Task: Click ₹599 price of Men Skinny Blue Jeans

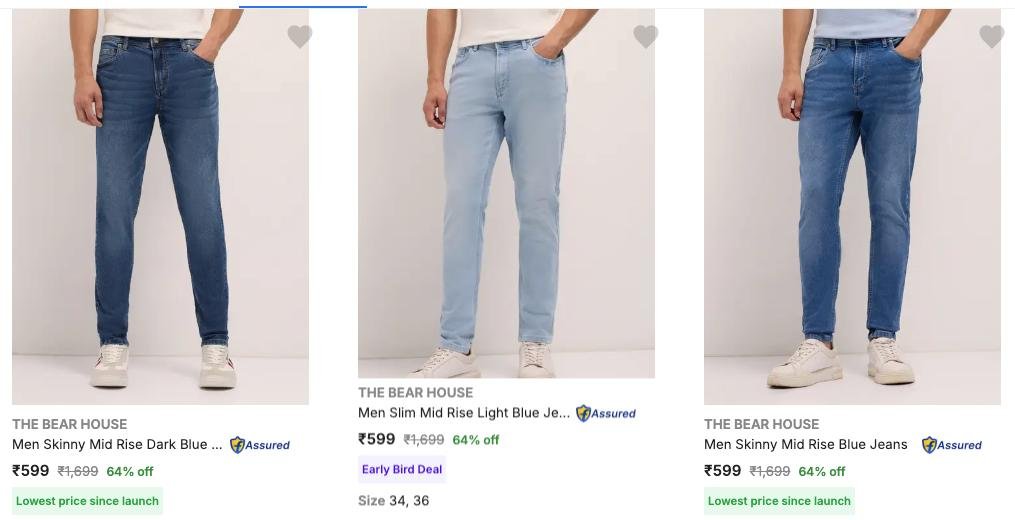Action: (x=722, y=471)
